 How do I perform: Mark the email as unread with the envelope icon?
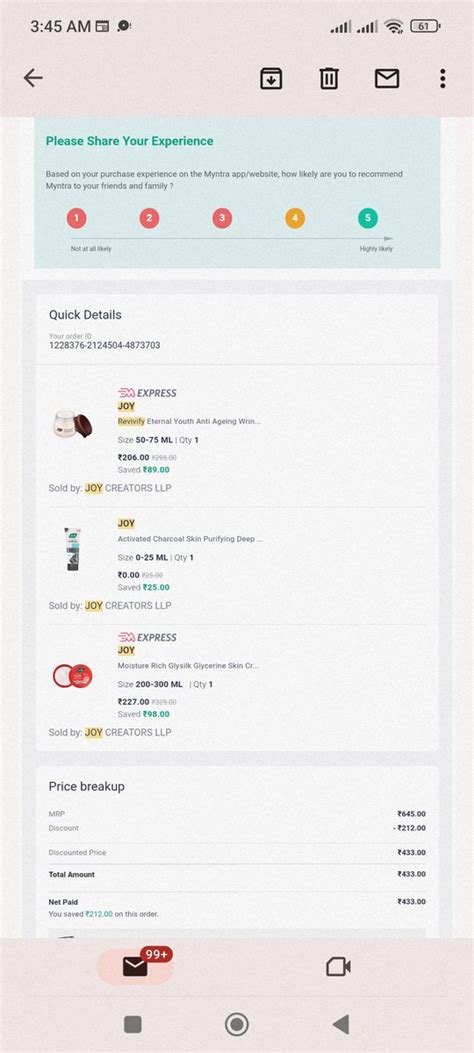point(387,79)
